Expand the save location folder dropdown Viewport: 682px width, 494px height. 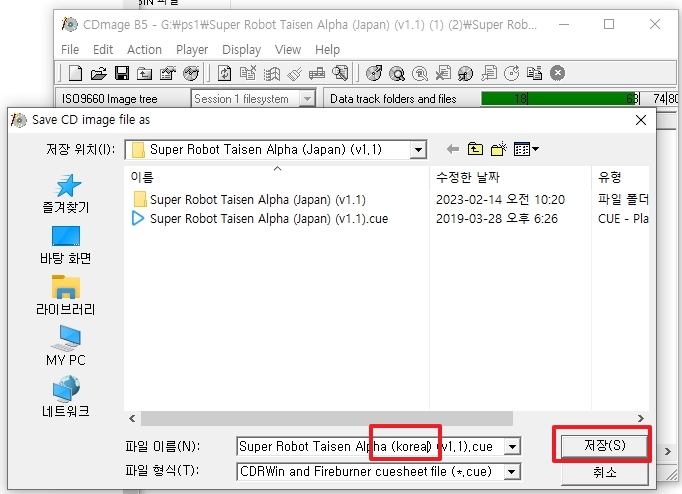tap(418, 150)
